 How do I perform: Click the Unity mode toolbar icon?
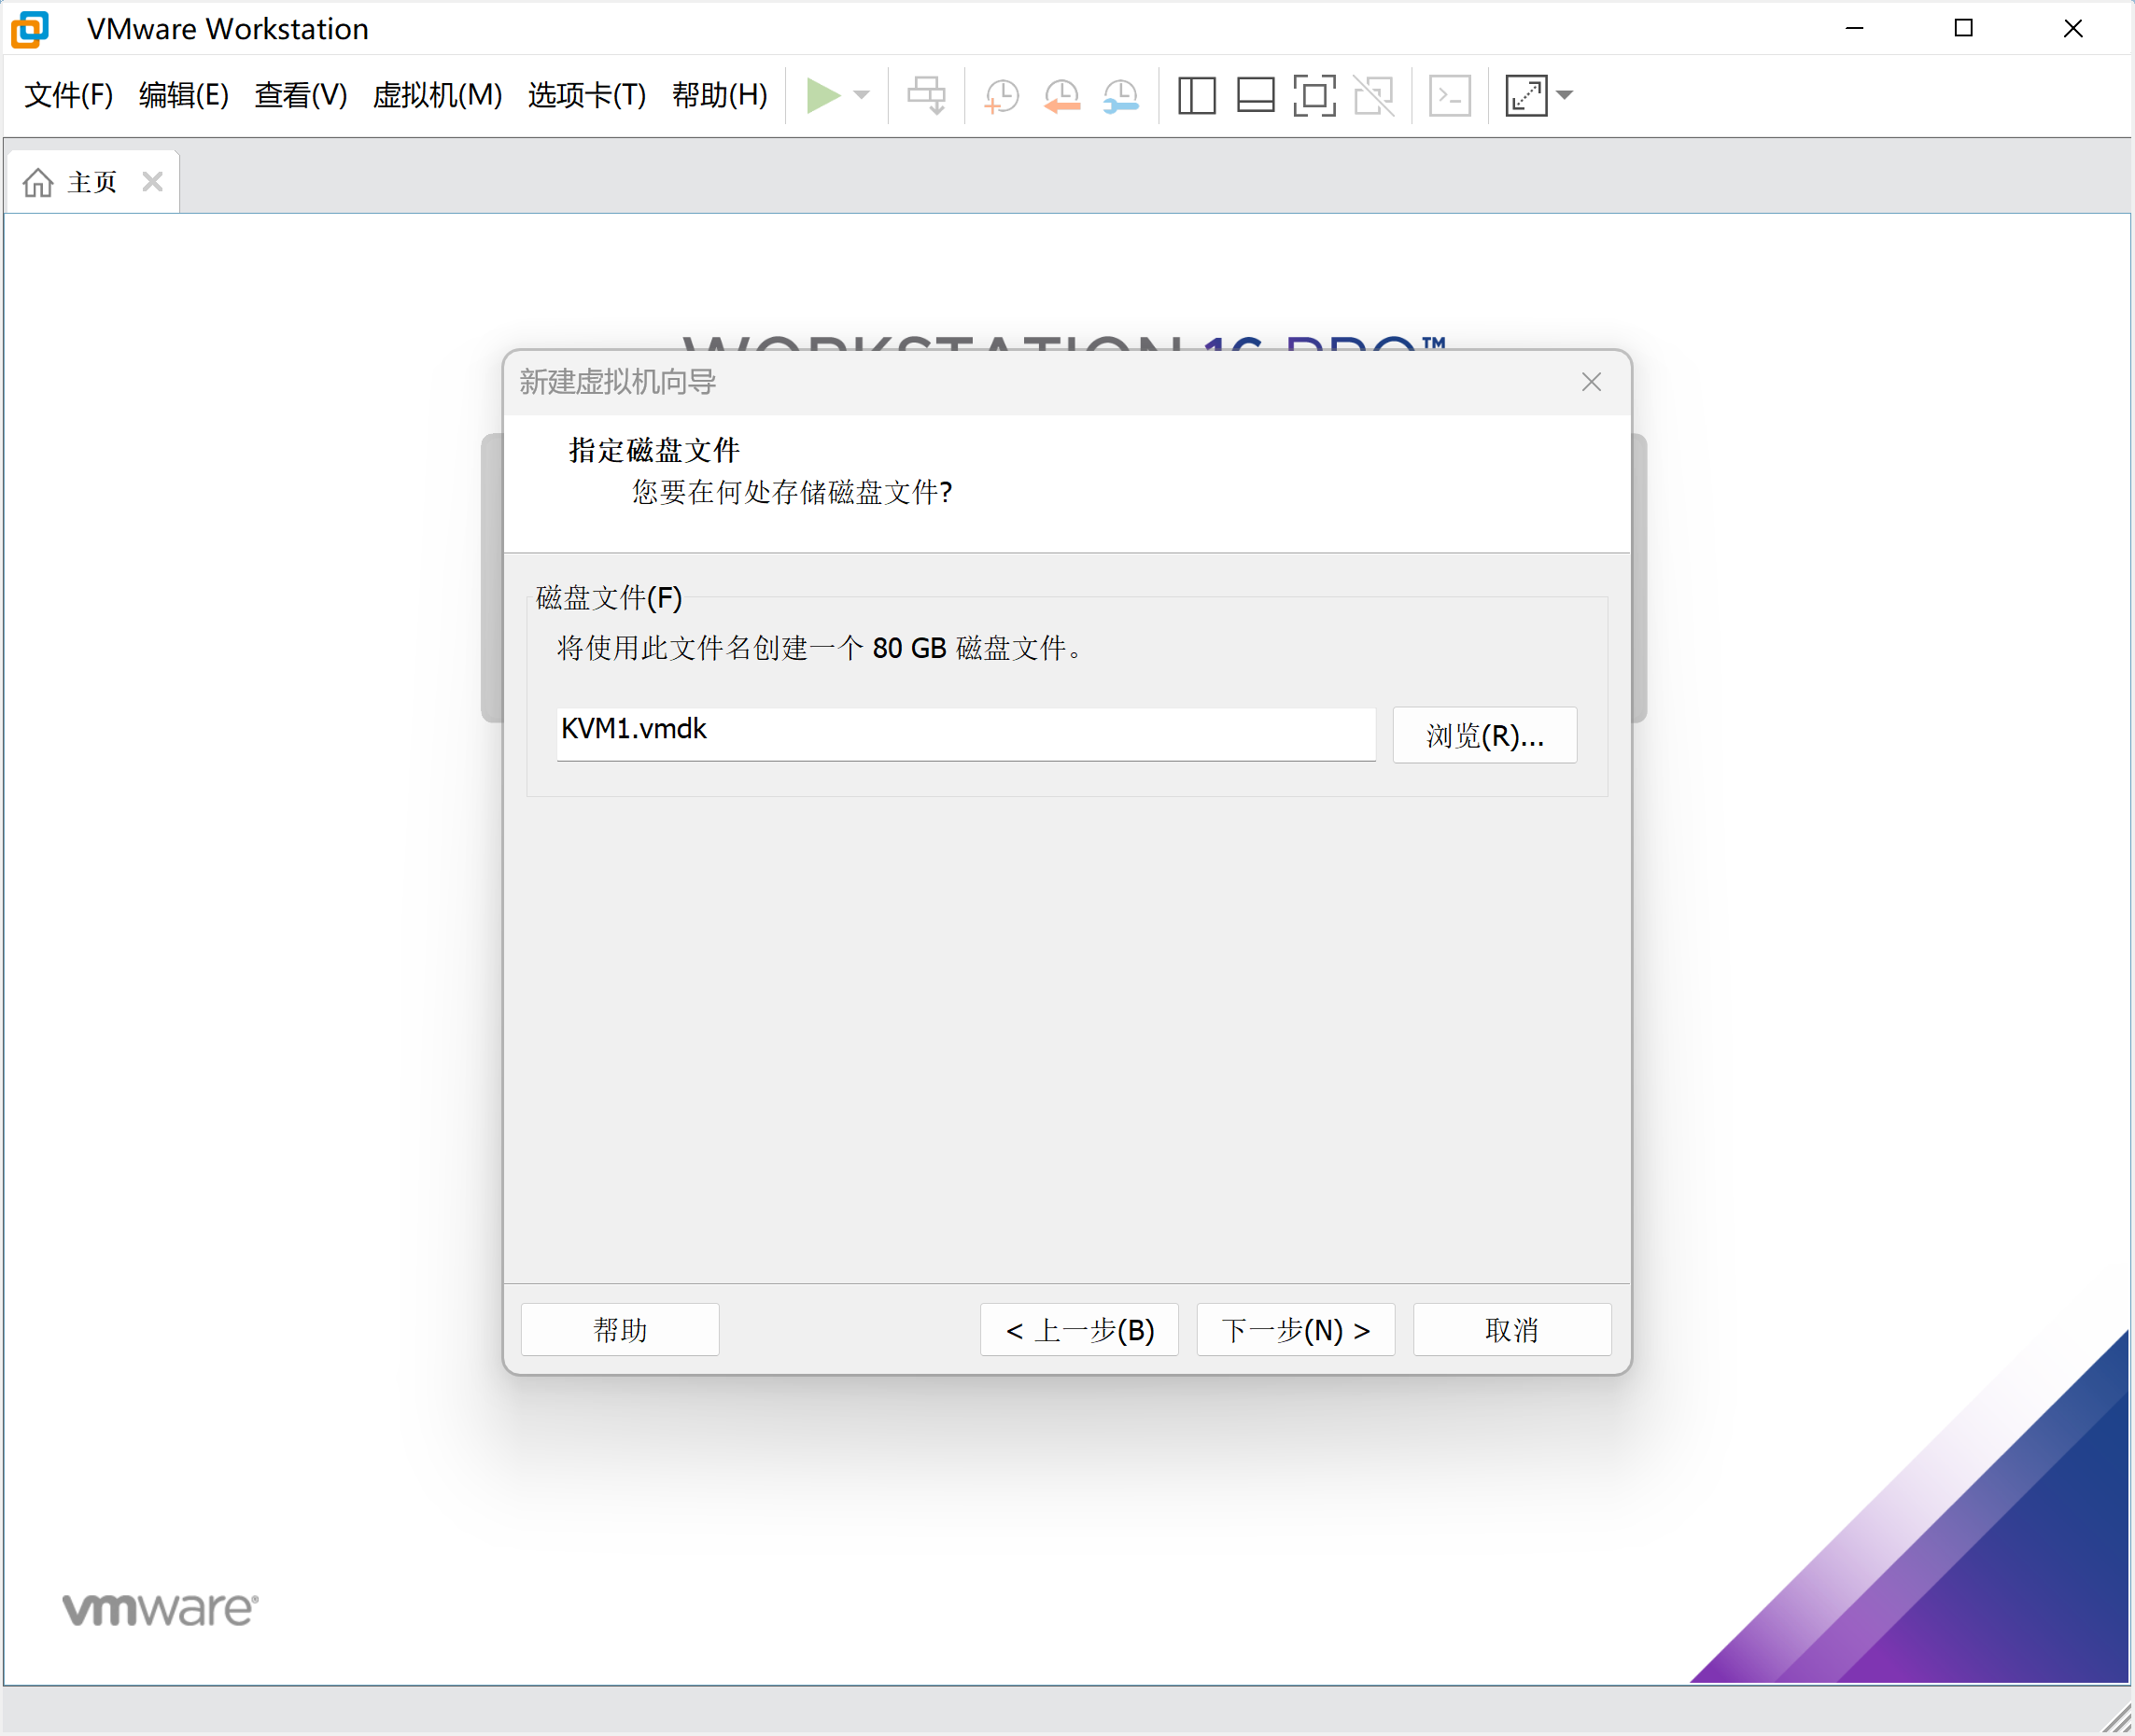[x=1374, y=96]
